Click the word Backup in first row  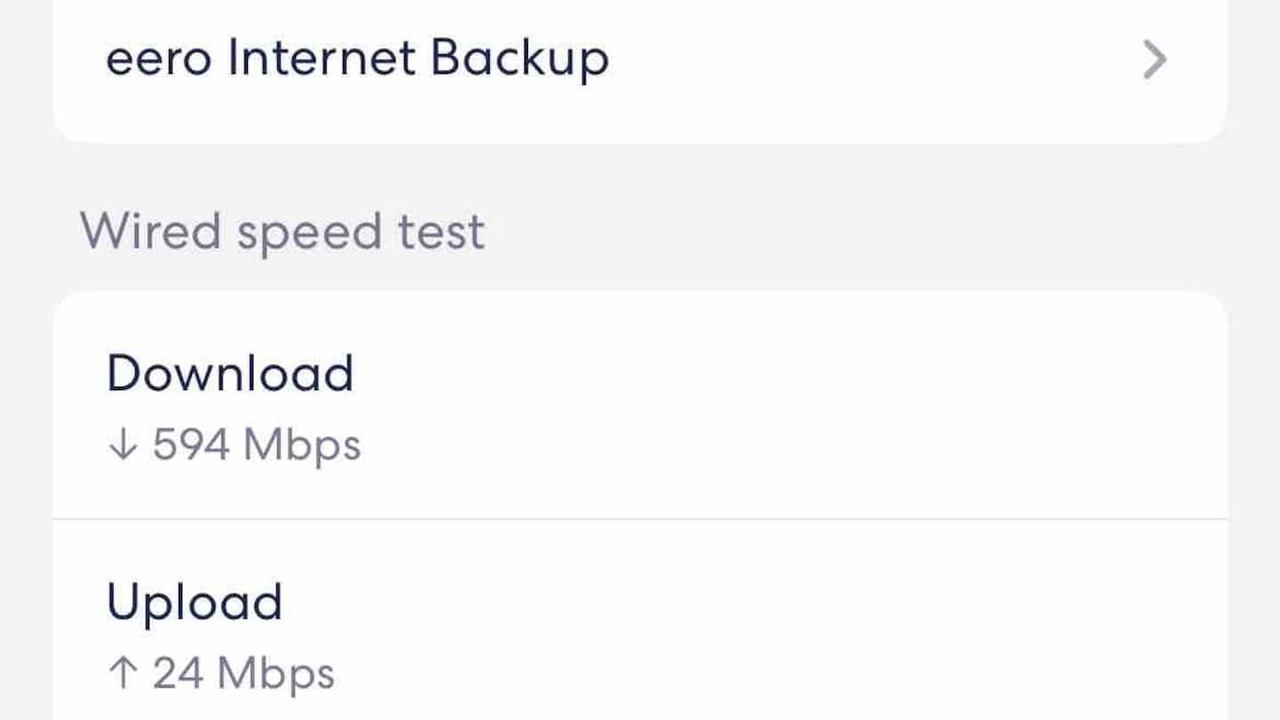519,58
